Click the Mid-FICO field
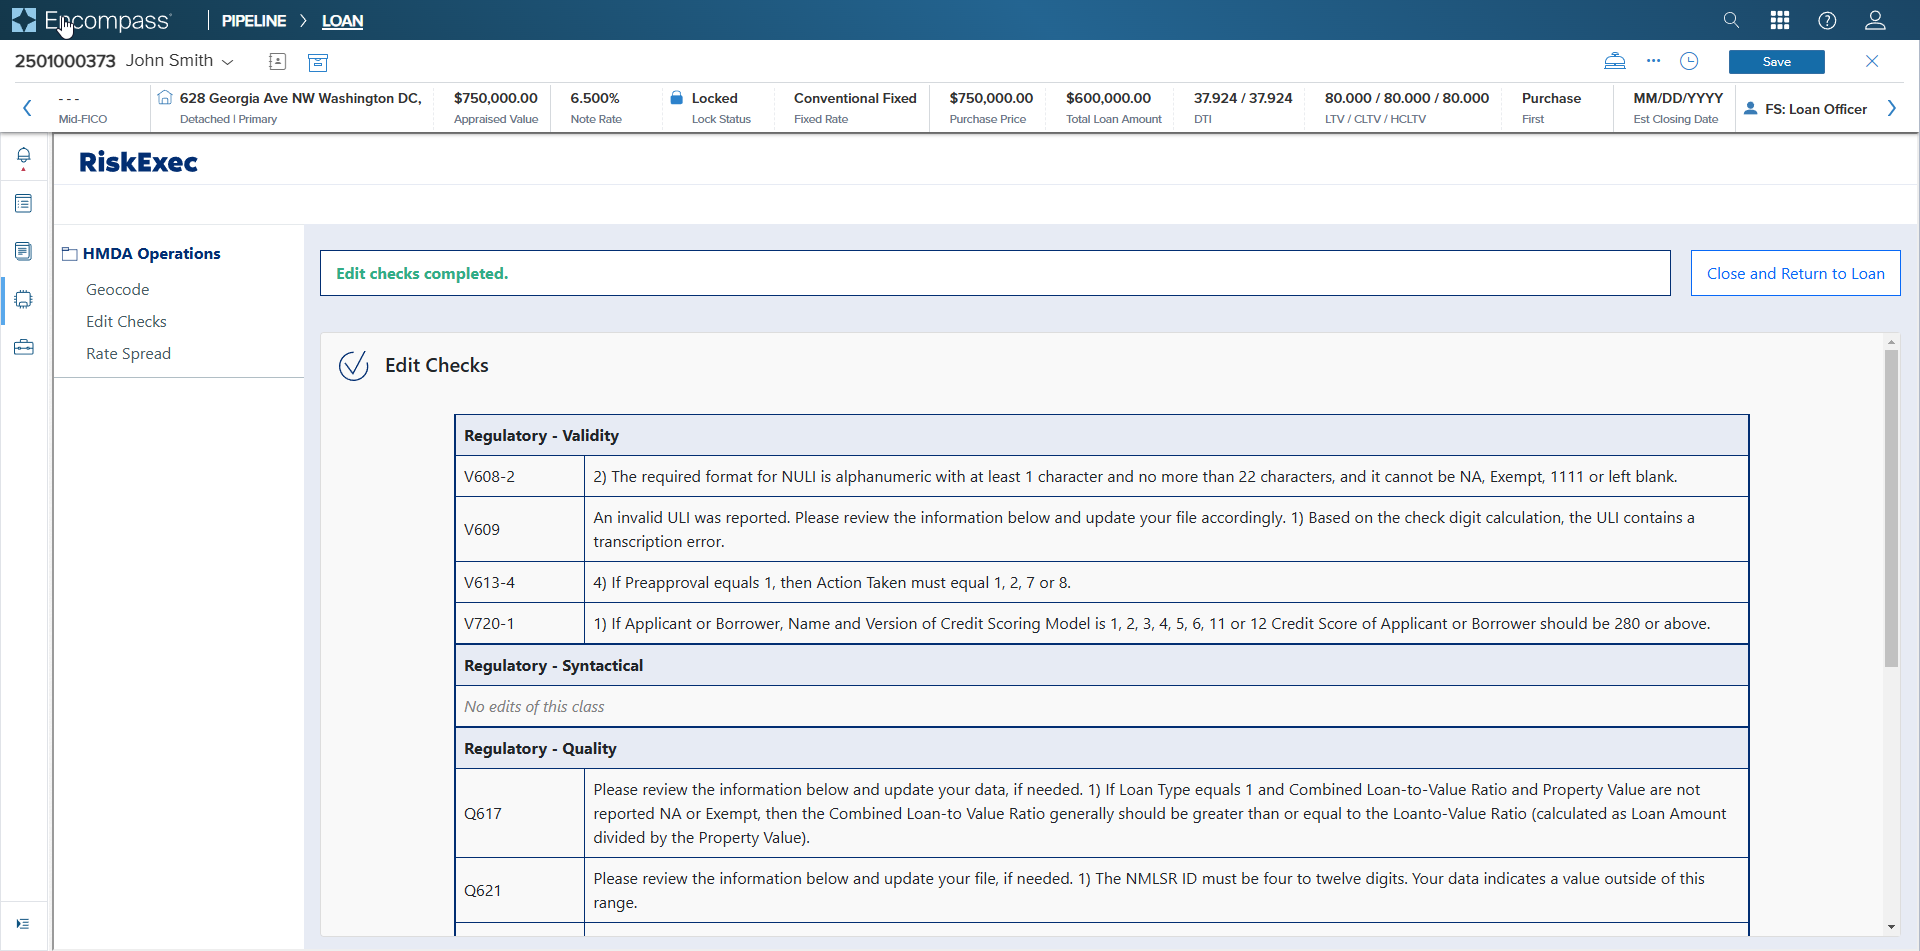Screen dimensions: 1920x951 pyautogui.click(x=83, y=108)
